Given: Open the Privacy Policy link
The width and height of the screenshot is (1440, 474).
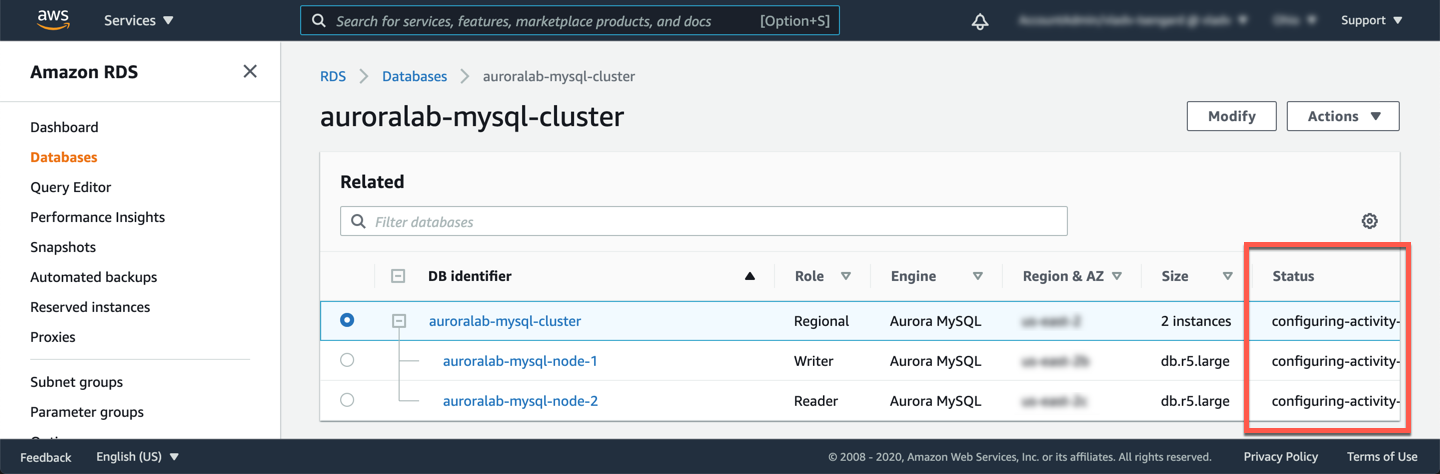Looking at the screenshot, I should tap(1281, 457).
